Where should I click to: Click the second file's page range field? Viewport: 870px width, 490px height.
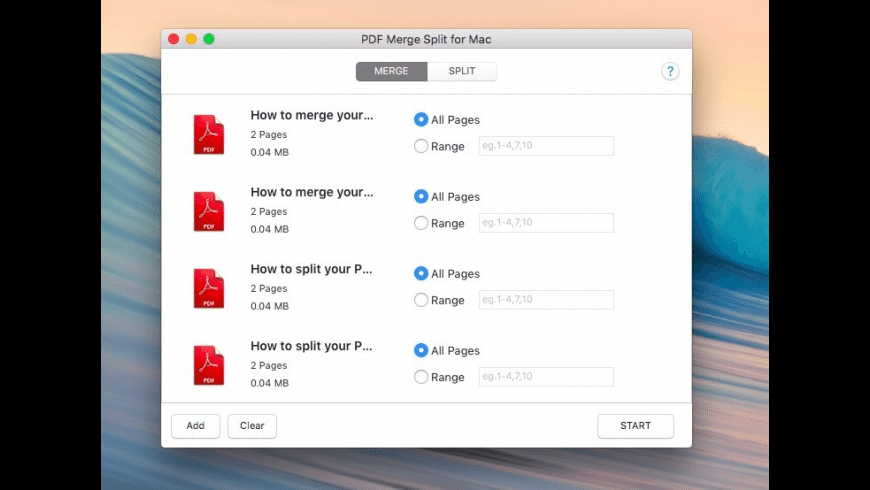(x=546, y=223)
